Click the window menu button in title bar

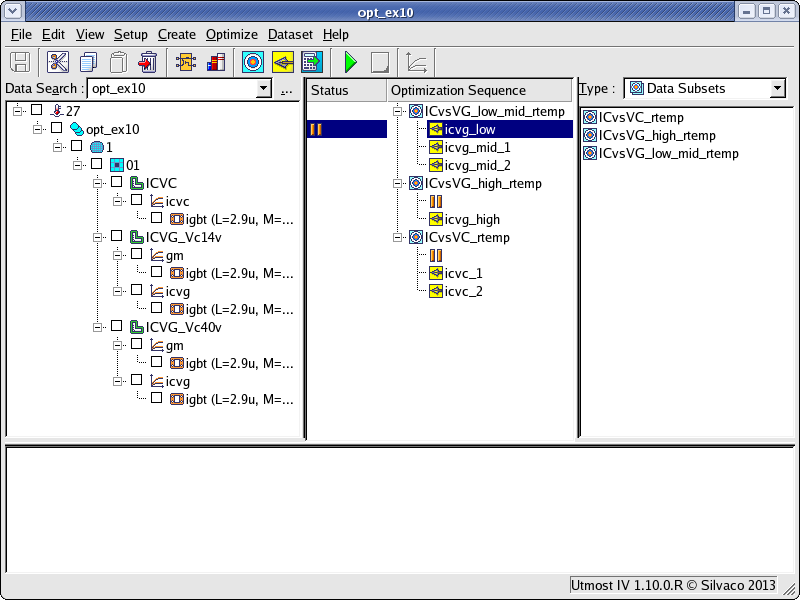point(12,10)
